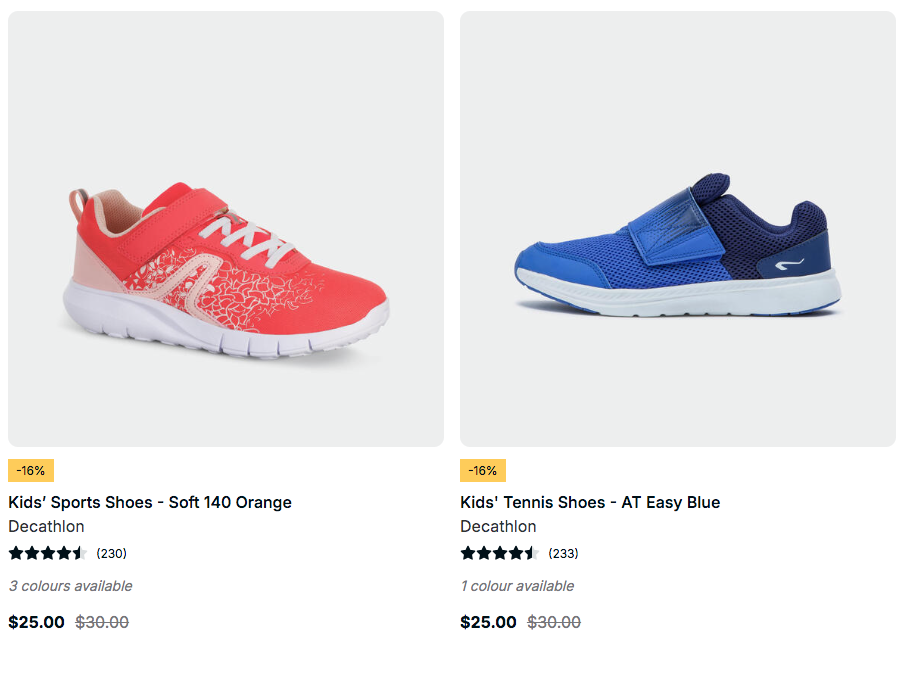Open the (233) reviews count
The width and height of the screenshot is (904, 678).
[x=563, y=553]
